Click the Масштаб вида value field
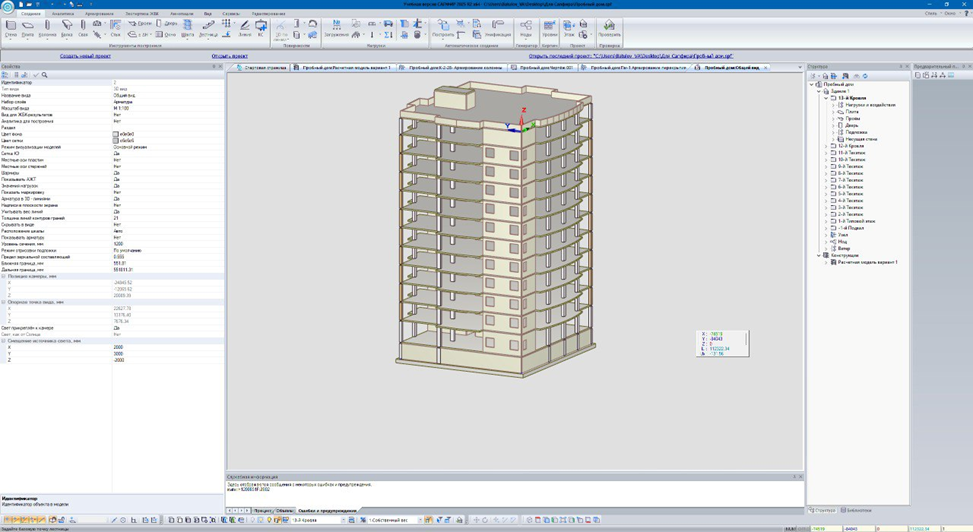 168,108
